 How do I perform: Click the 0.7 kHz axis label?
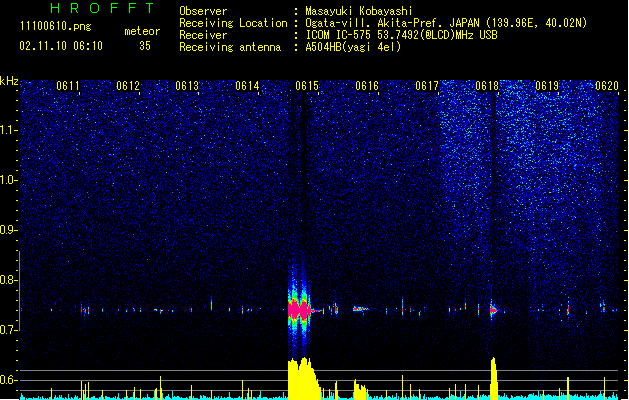pos(8,330)
